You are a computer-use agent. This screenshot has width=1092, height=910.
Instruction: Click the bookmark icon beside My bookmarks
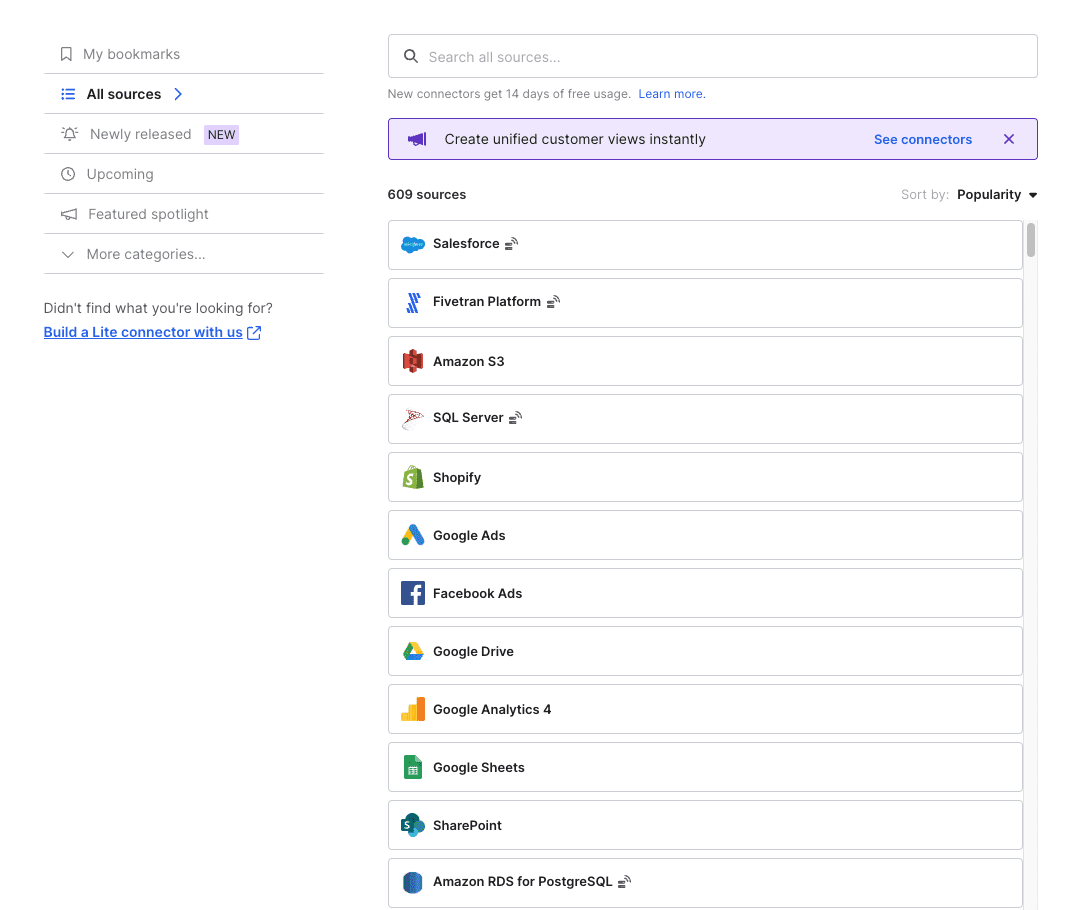[x=66, y=54]
